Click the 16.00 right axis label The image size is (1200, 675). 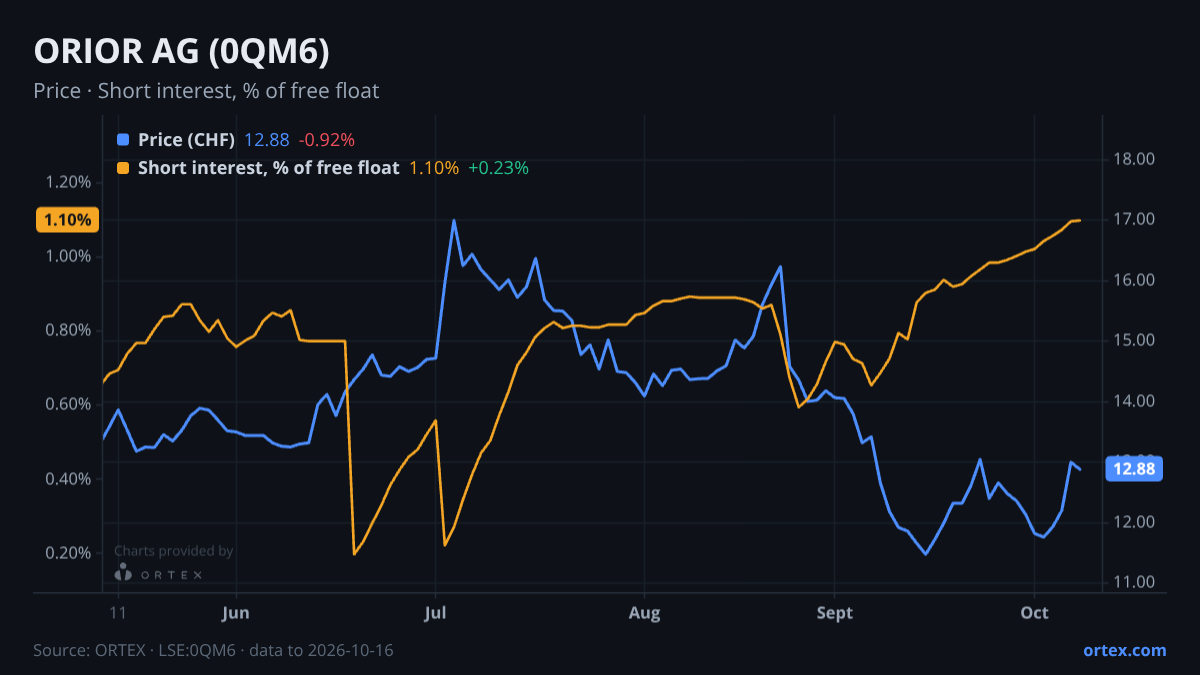1133,280
